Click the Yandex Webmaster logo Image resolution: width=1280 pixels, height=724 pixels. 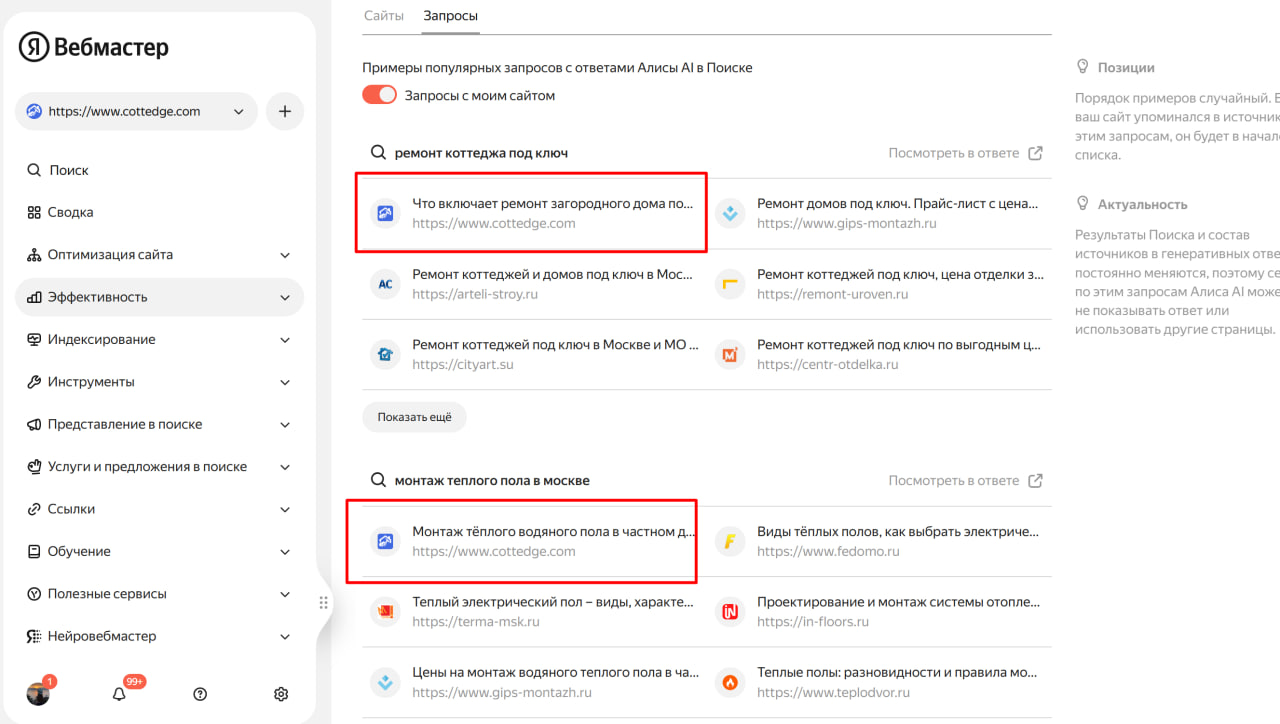[x=94, y=47]
